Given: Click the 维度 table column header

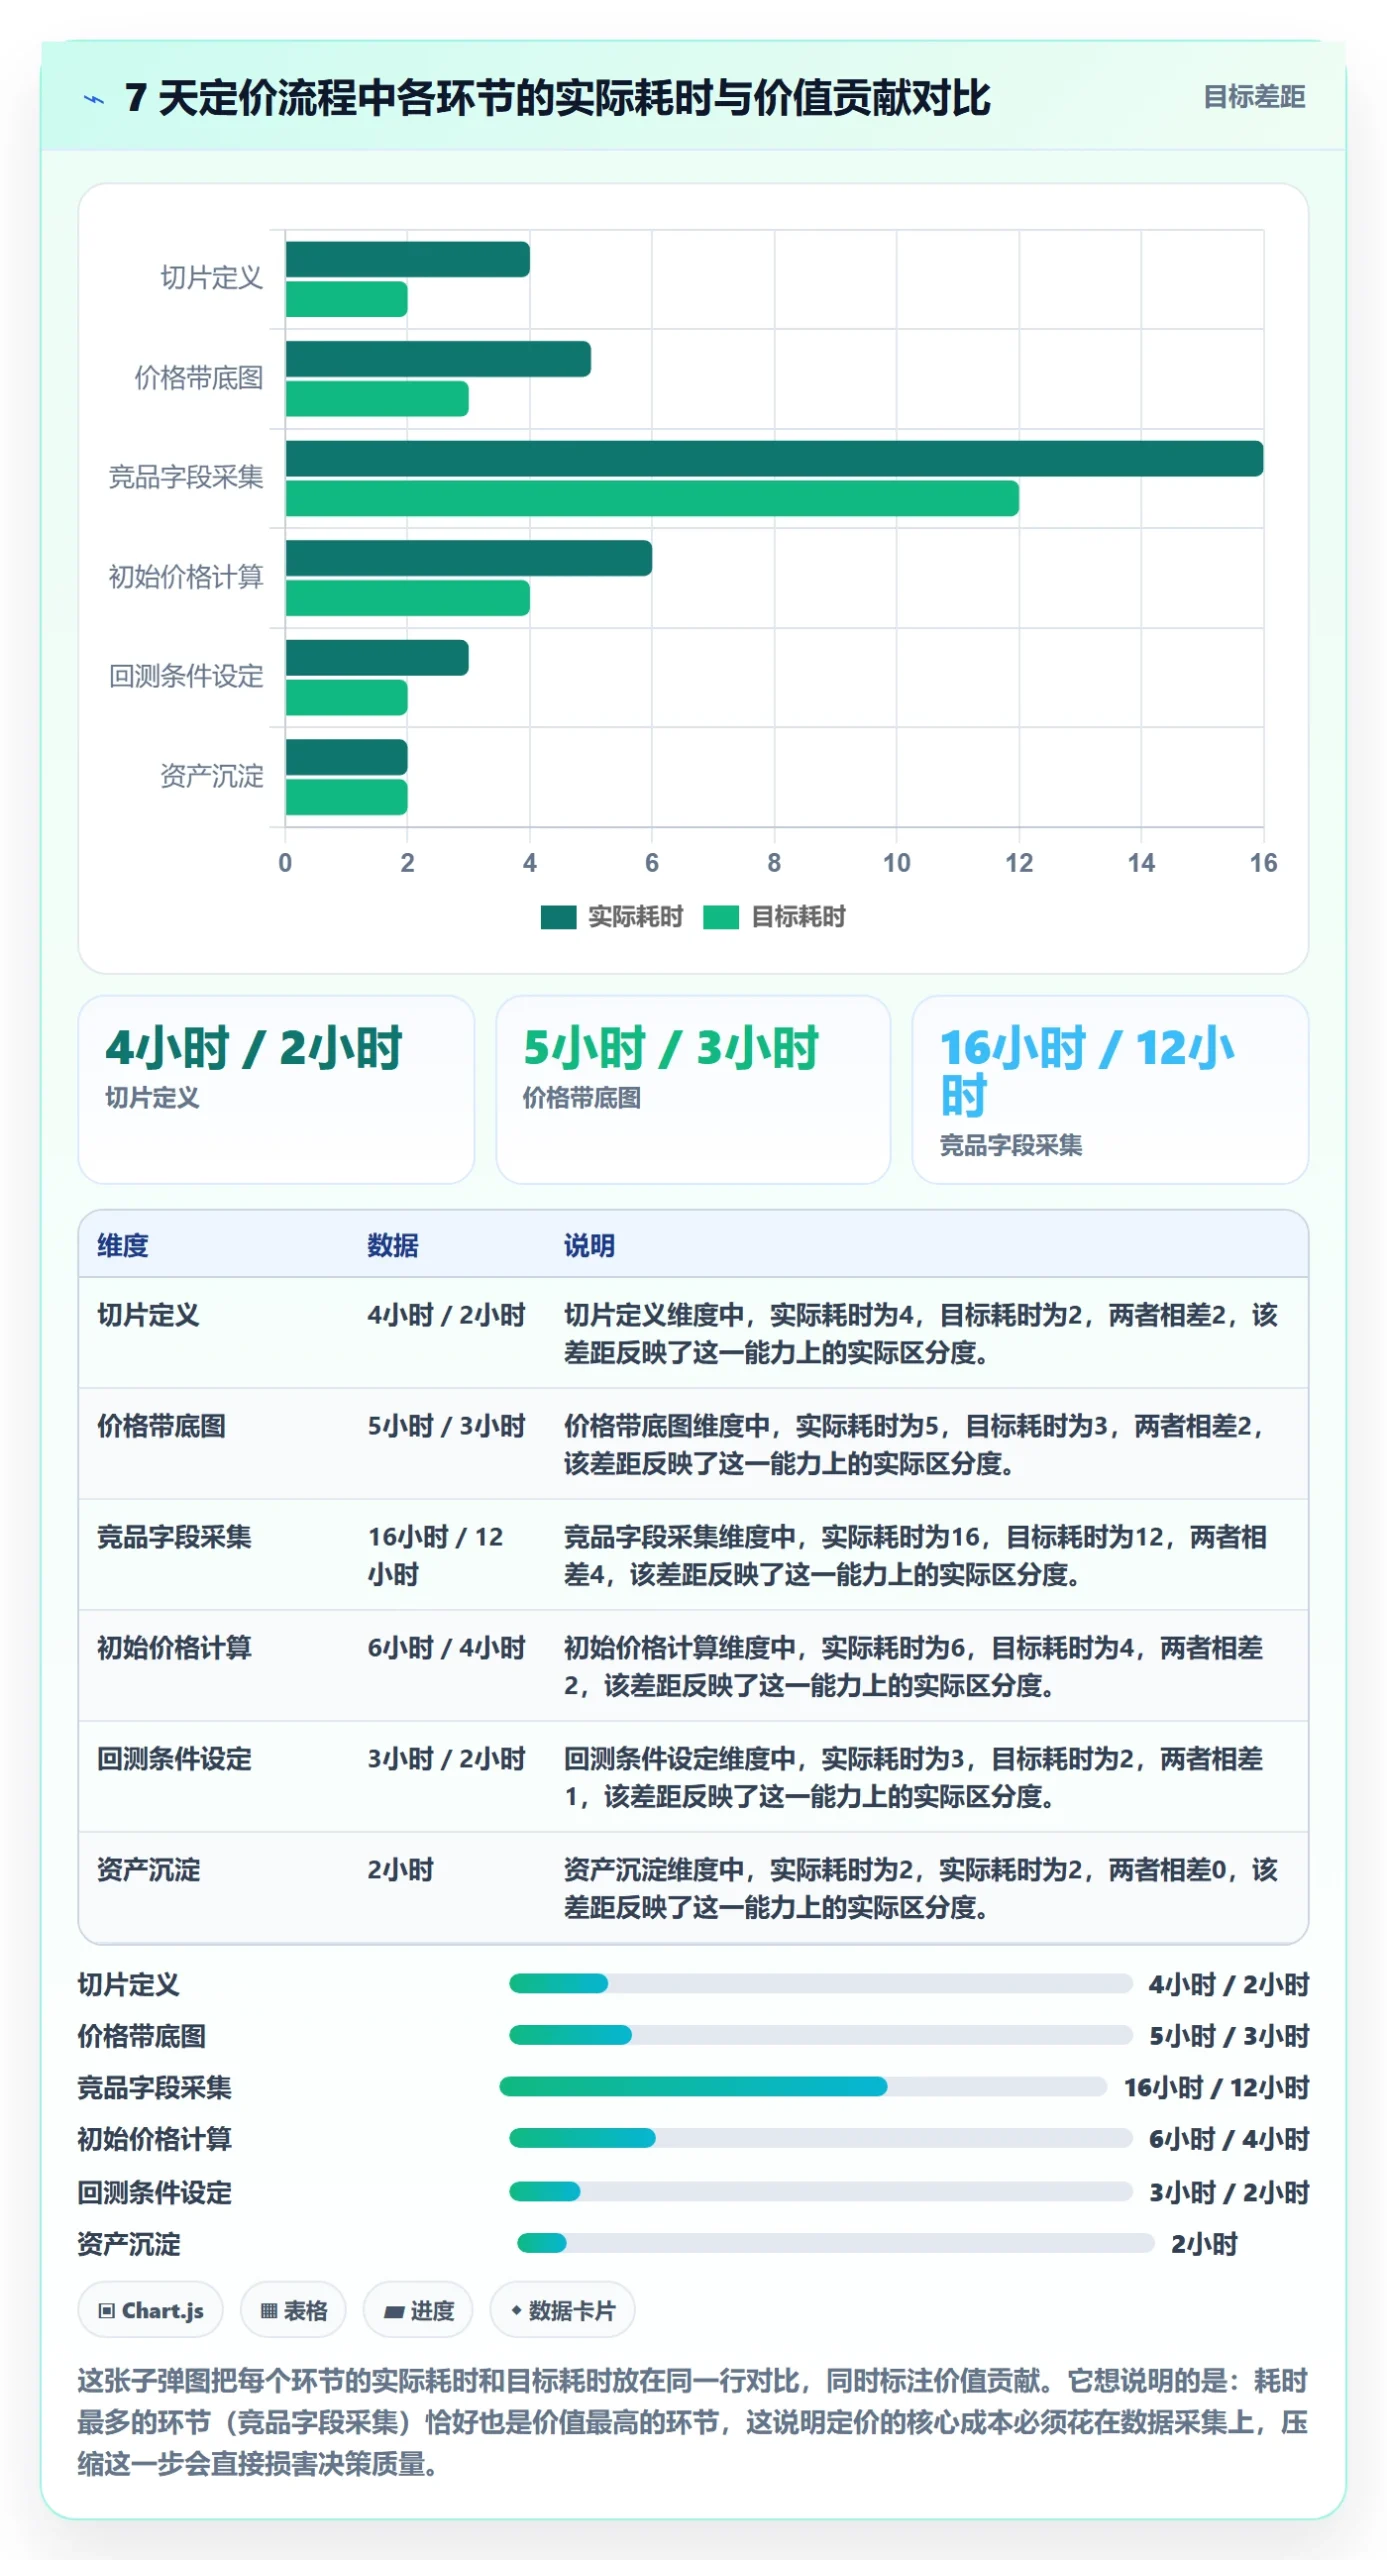Looking at the screenshot, I should coord(123,1245).
